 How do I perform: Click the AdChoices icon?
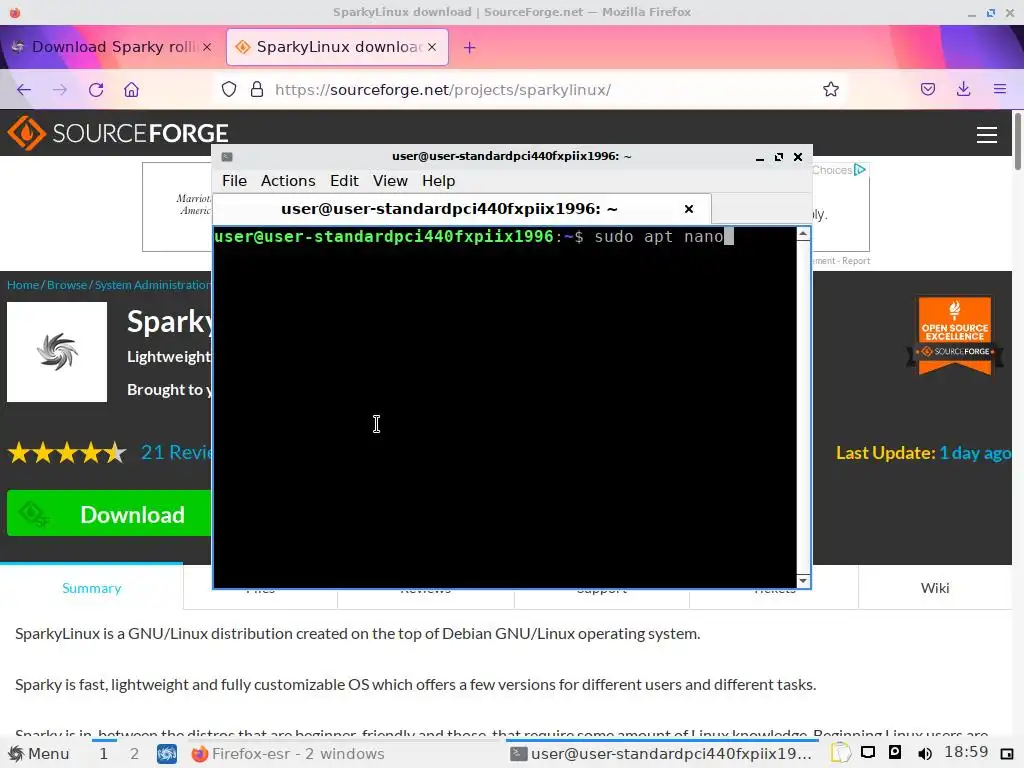coord(860,170)
